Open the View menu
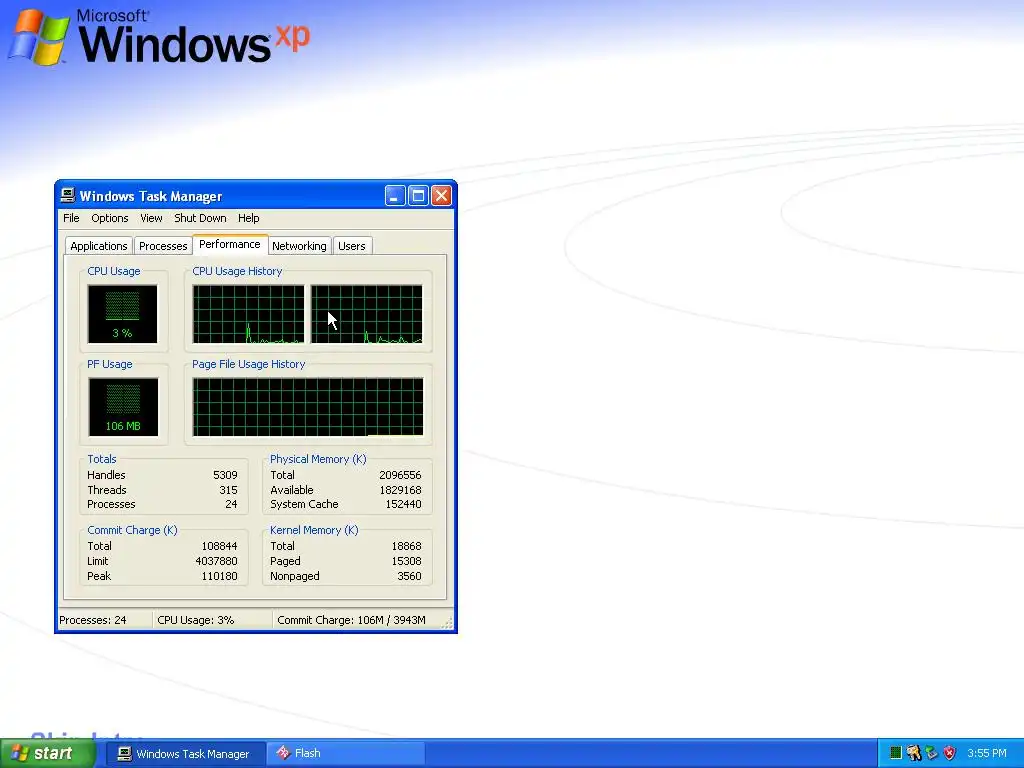This screenshot has height=768, width=1024. (151, 218)
